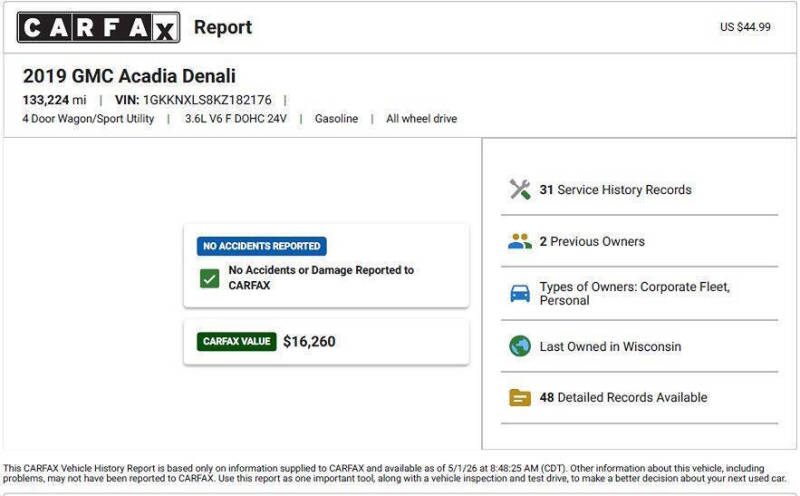Click the globe icon beside Last Owned
The image size is (800, 496).
pyautogui.click(x=520, y=346)
